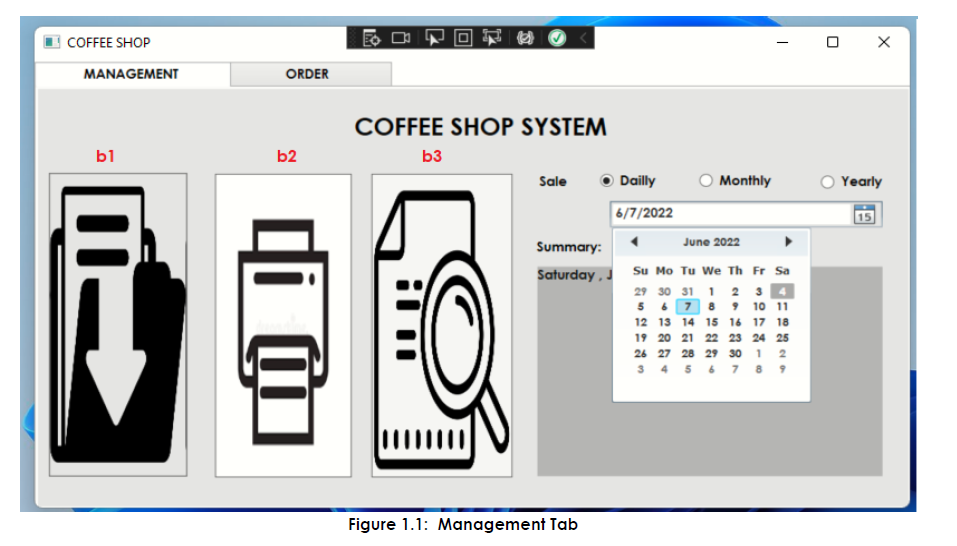Click the b2 printer image button
The height and width of the screenshot is (546, 957).
pos(283,325)
